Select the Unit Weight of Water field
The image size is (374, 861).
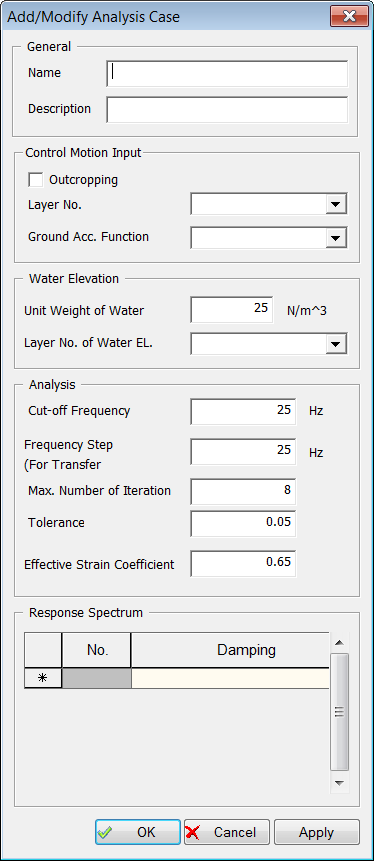232,310
